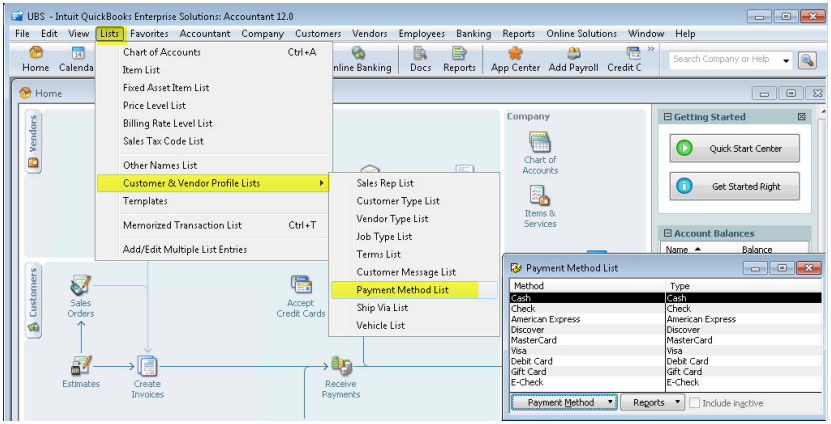The width and height of the screenshot is (831, 424).
Task: Collapse the Getting Started panel section
Action: [668, 117]
